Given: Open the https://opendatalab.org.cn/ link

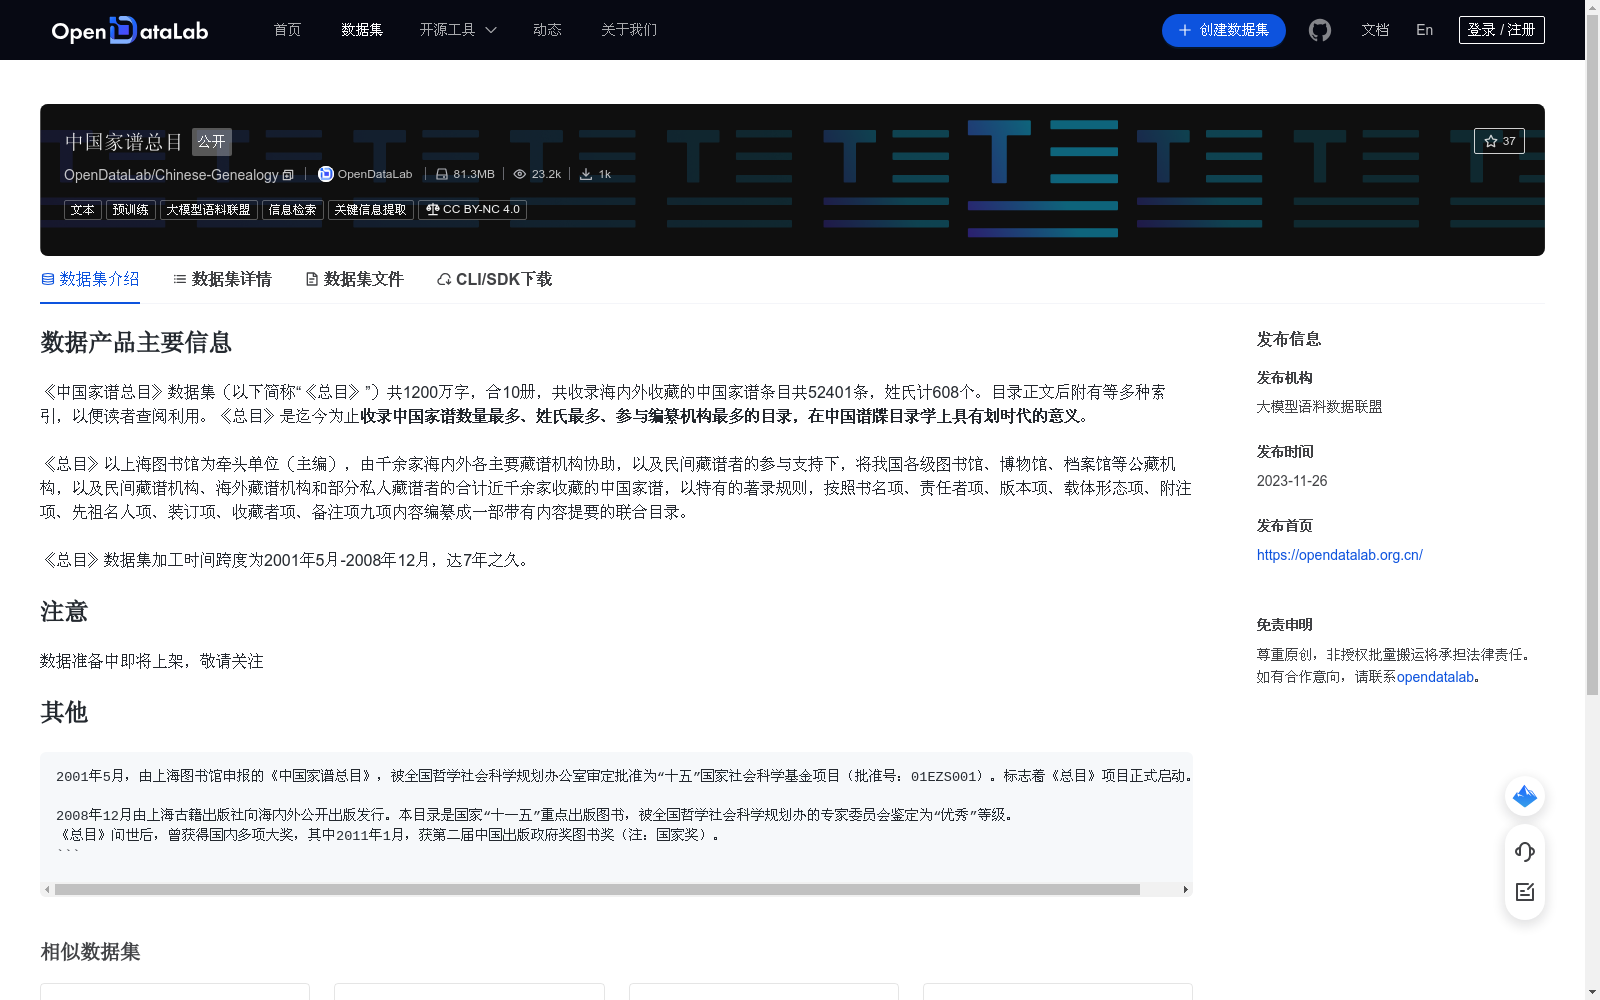Looking at the screenshot, I should 1339,554.
